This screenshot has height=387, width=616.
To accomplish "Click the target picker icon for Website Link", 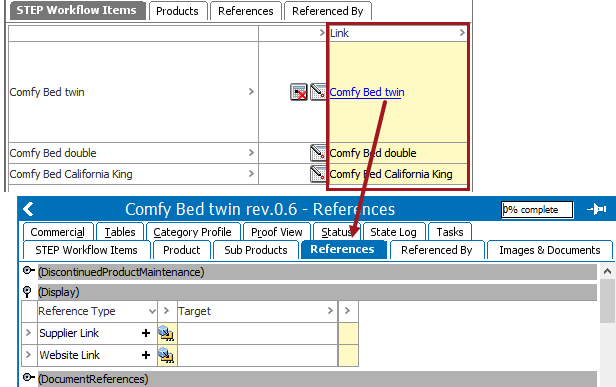I will pos(167,356).
